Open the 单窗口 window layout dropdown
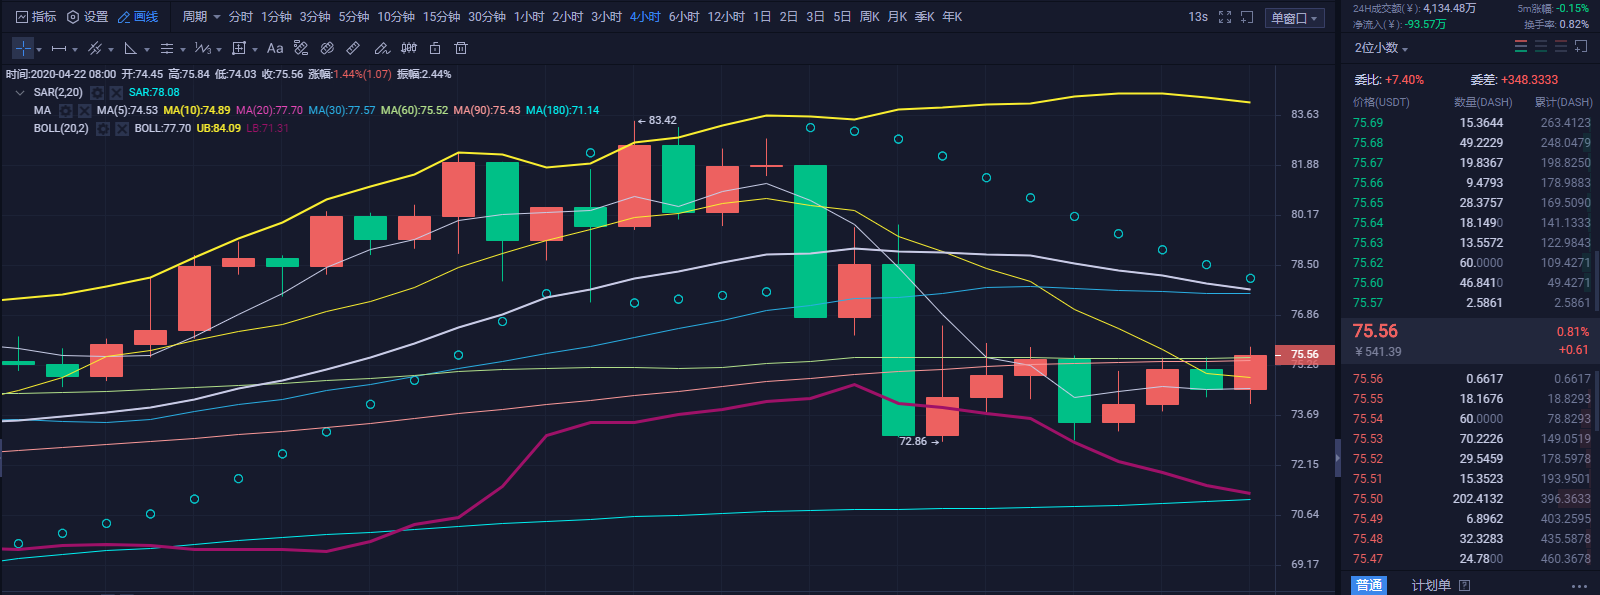Screen dimensions: 1600x595 tap(1295, 18)
